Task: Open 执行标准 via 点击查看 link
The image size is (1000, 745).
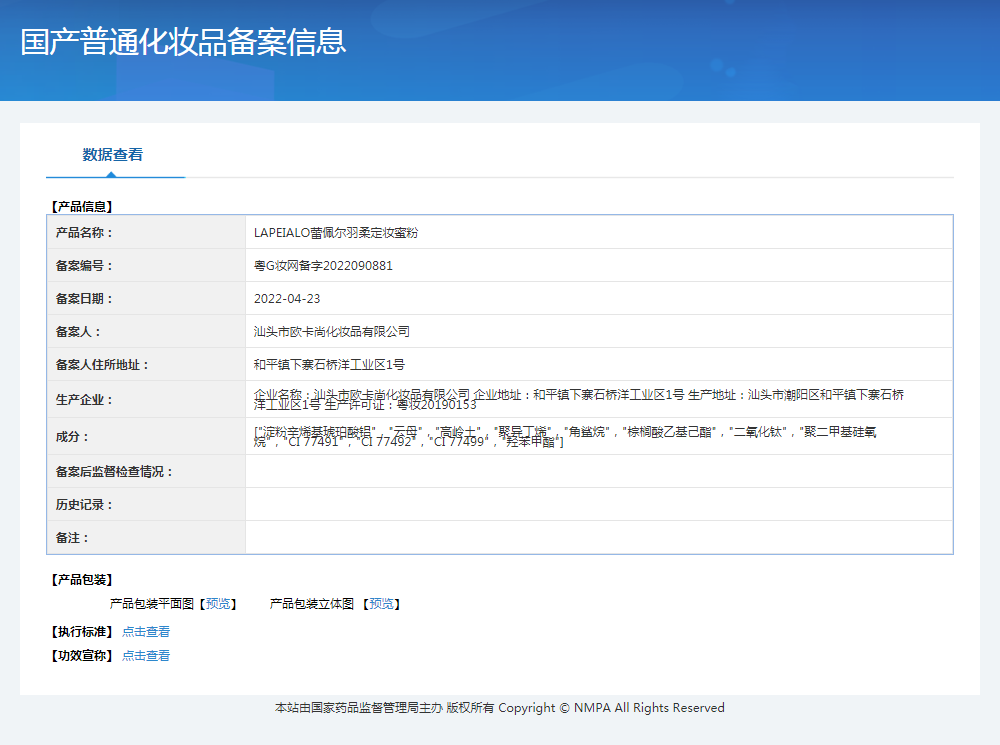Action: [x=146, y=631]
